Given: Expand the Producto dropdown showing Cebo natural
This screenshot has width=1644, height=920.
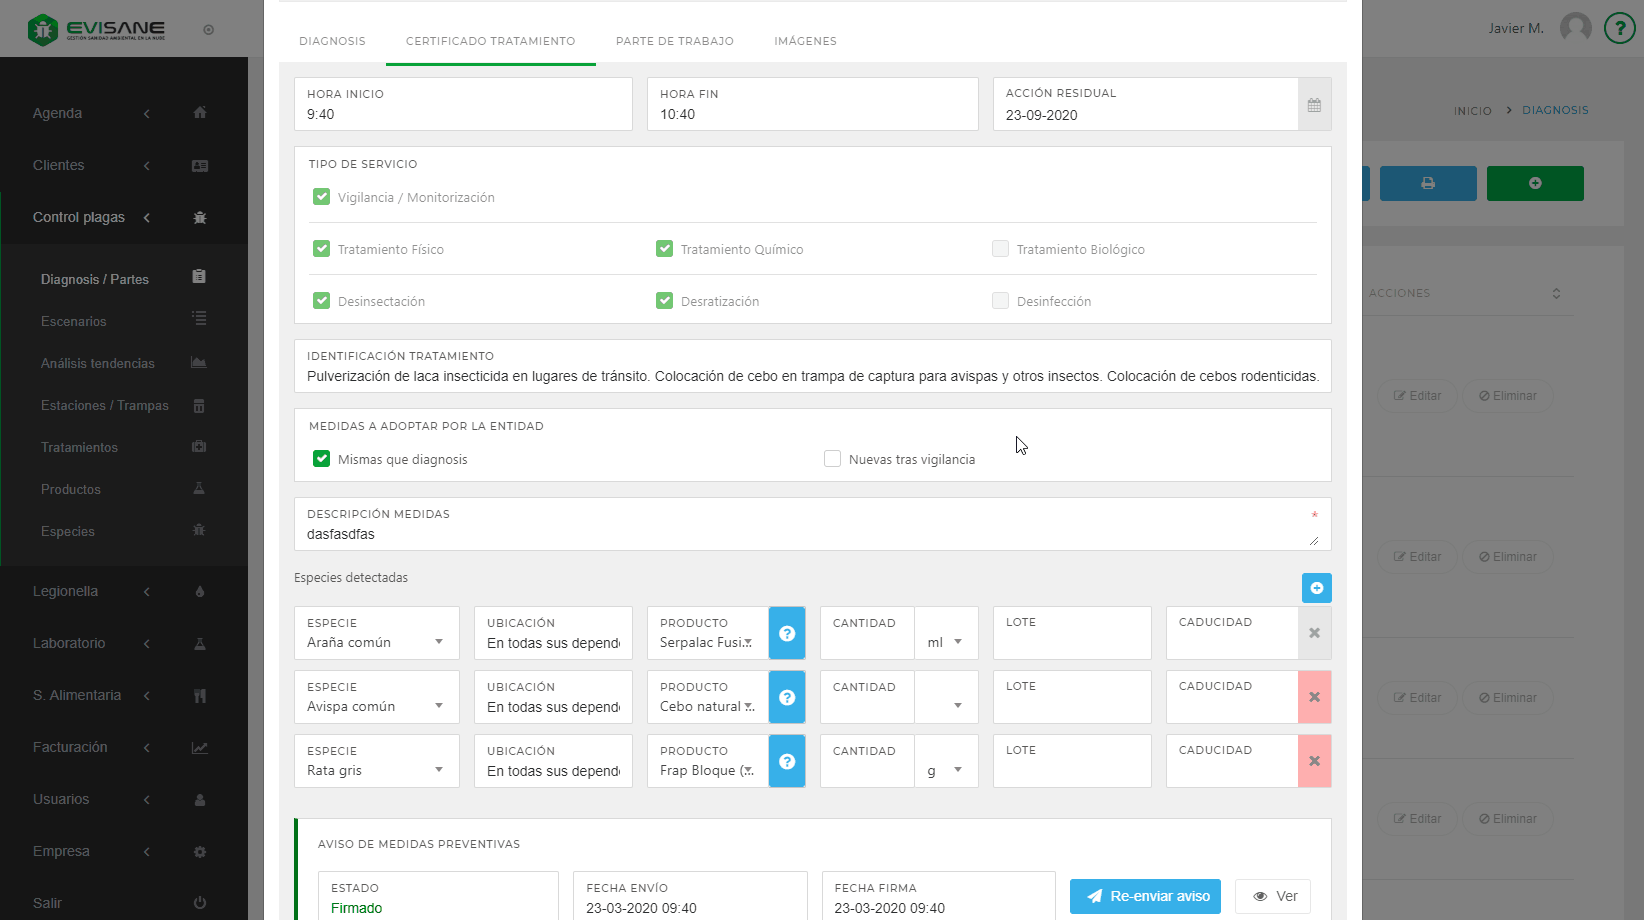Looking at the screenshot, I should click(707, 707).
